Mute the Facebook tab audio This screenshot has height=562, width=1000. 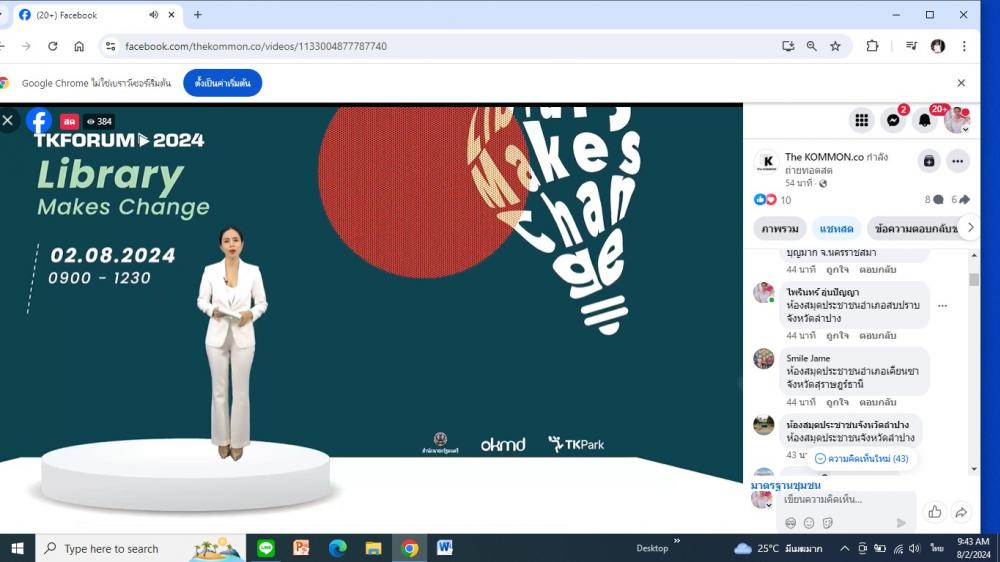click(154, 15)
